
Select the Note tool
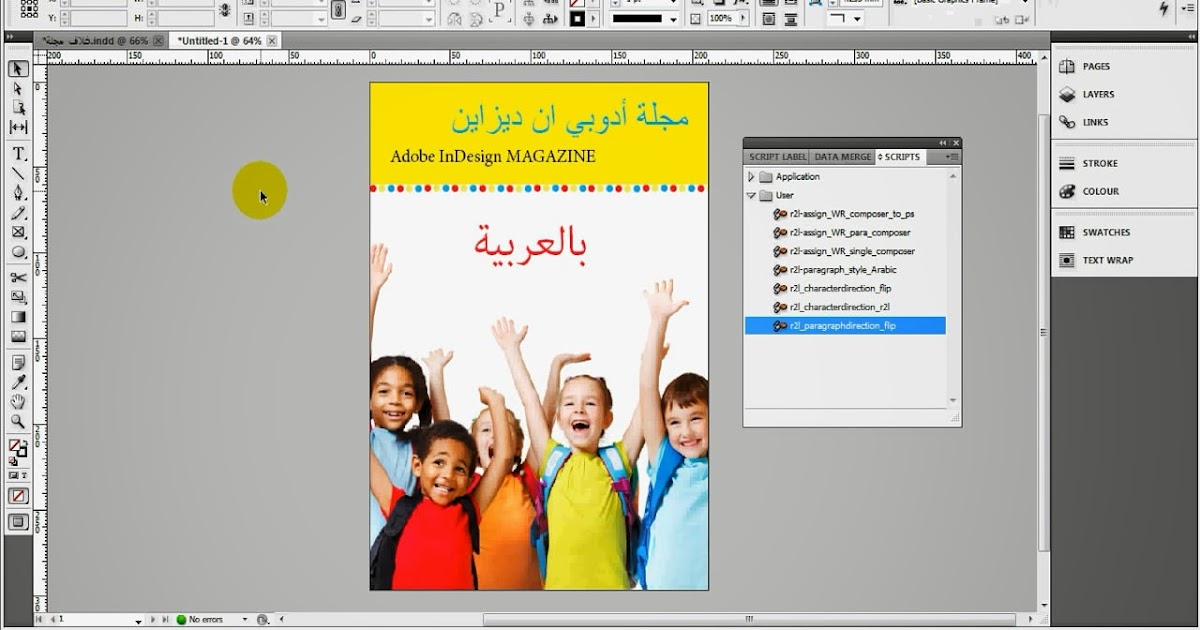(x=18, y=362)
